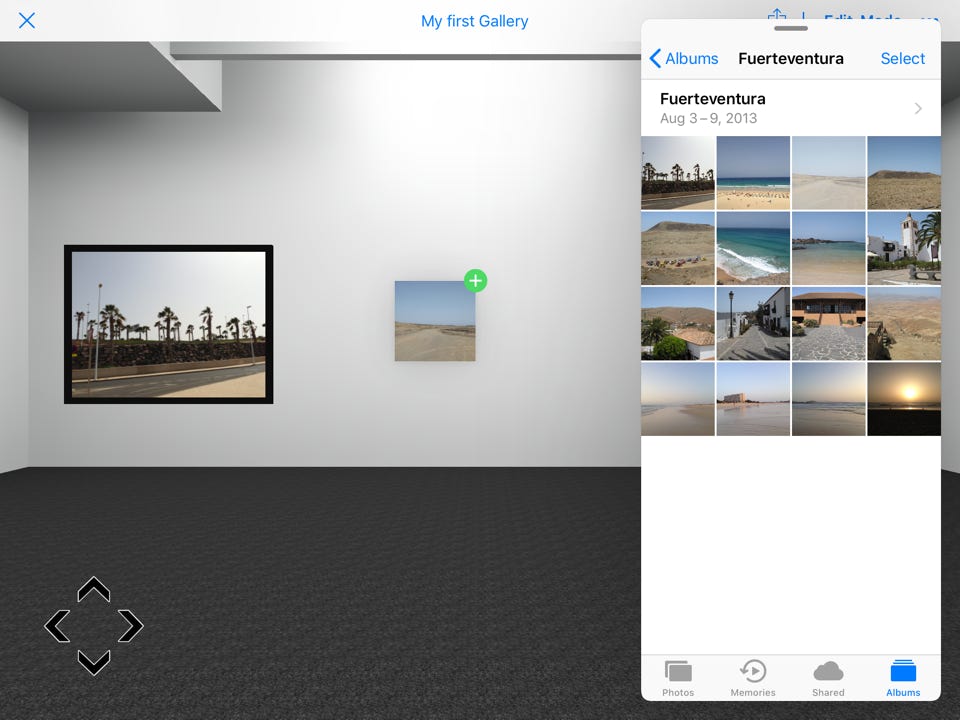Switch to the Albums tab
960x720 pixels.
903,677
